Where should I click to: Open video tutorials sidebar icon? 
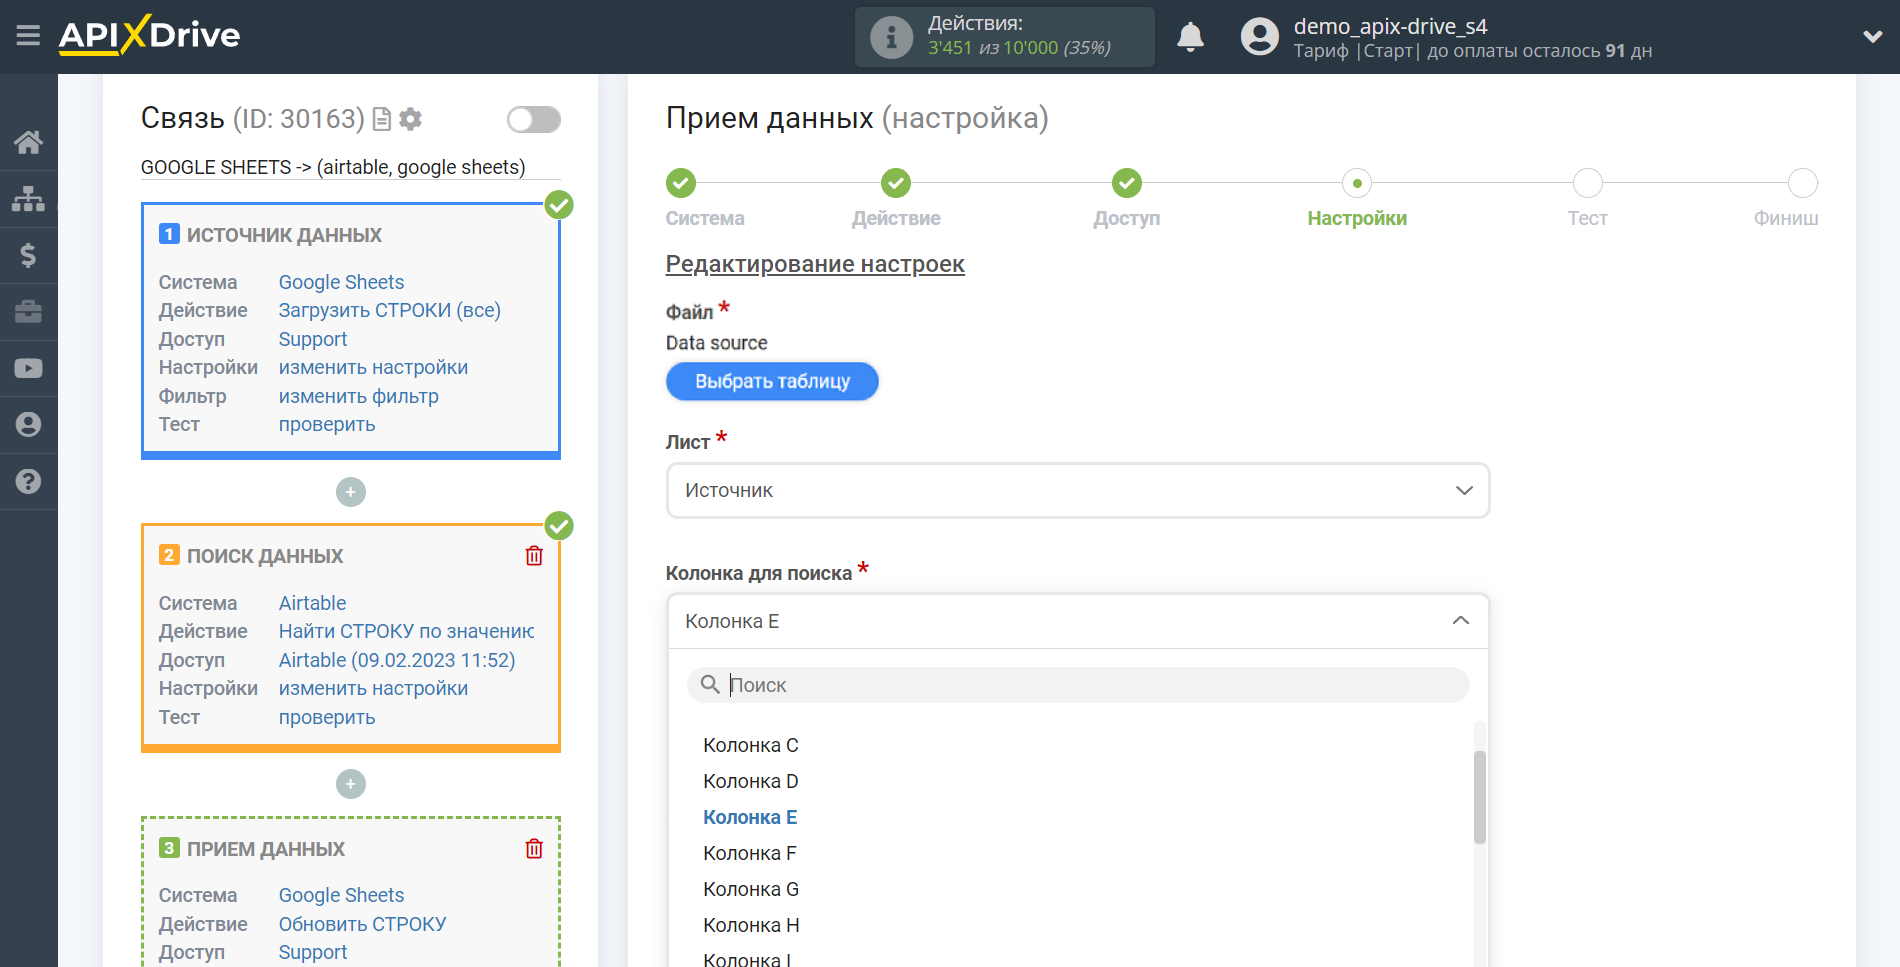[x=28, y=368]
